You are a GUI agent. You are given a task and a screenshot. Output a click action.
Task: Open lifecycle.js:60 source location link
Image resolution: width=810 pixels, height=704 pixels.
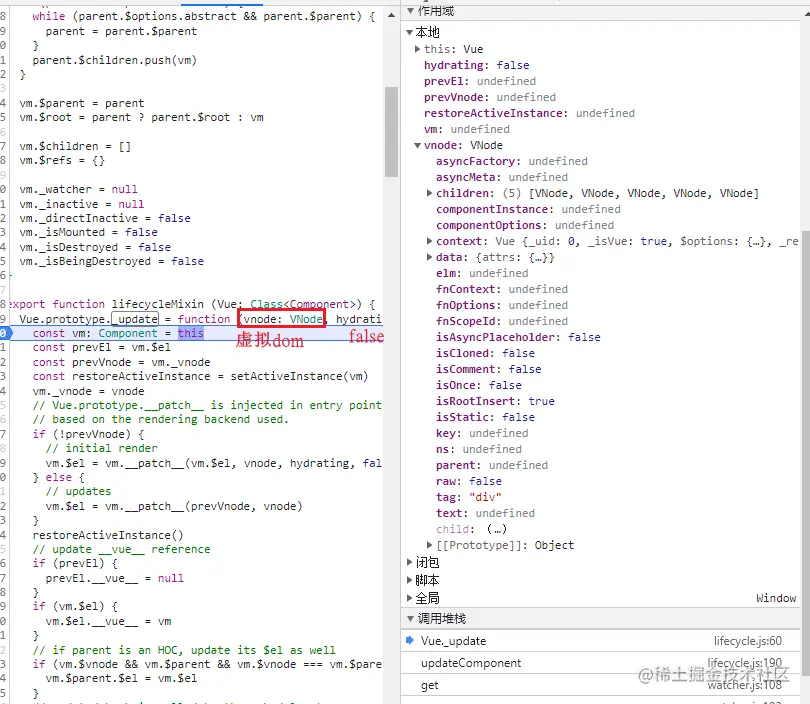747,641
